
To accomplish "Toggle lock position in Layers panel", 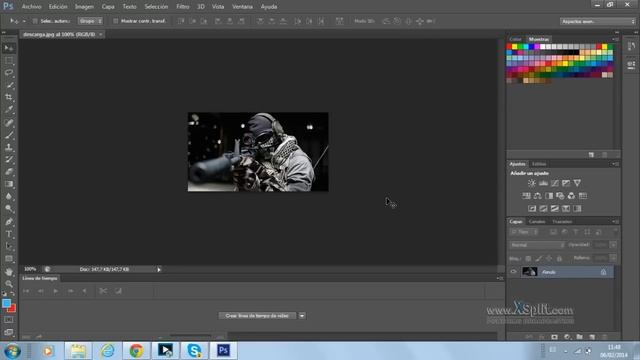I will click(549, 258).
